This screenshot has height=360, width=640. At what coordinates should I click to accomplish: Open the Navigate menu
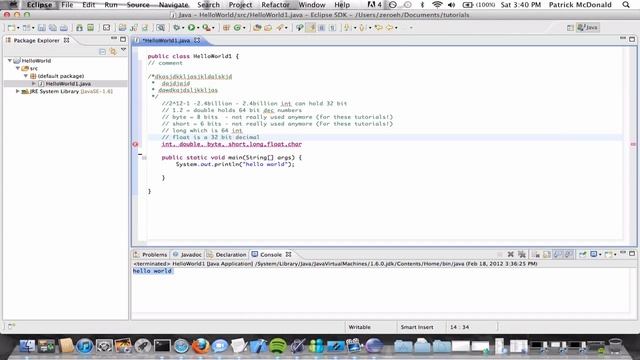point(173,5)
